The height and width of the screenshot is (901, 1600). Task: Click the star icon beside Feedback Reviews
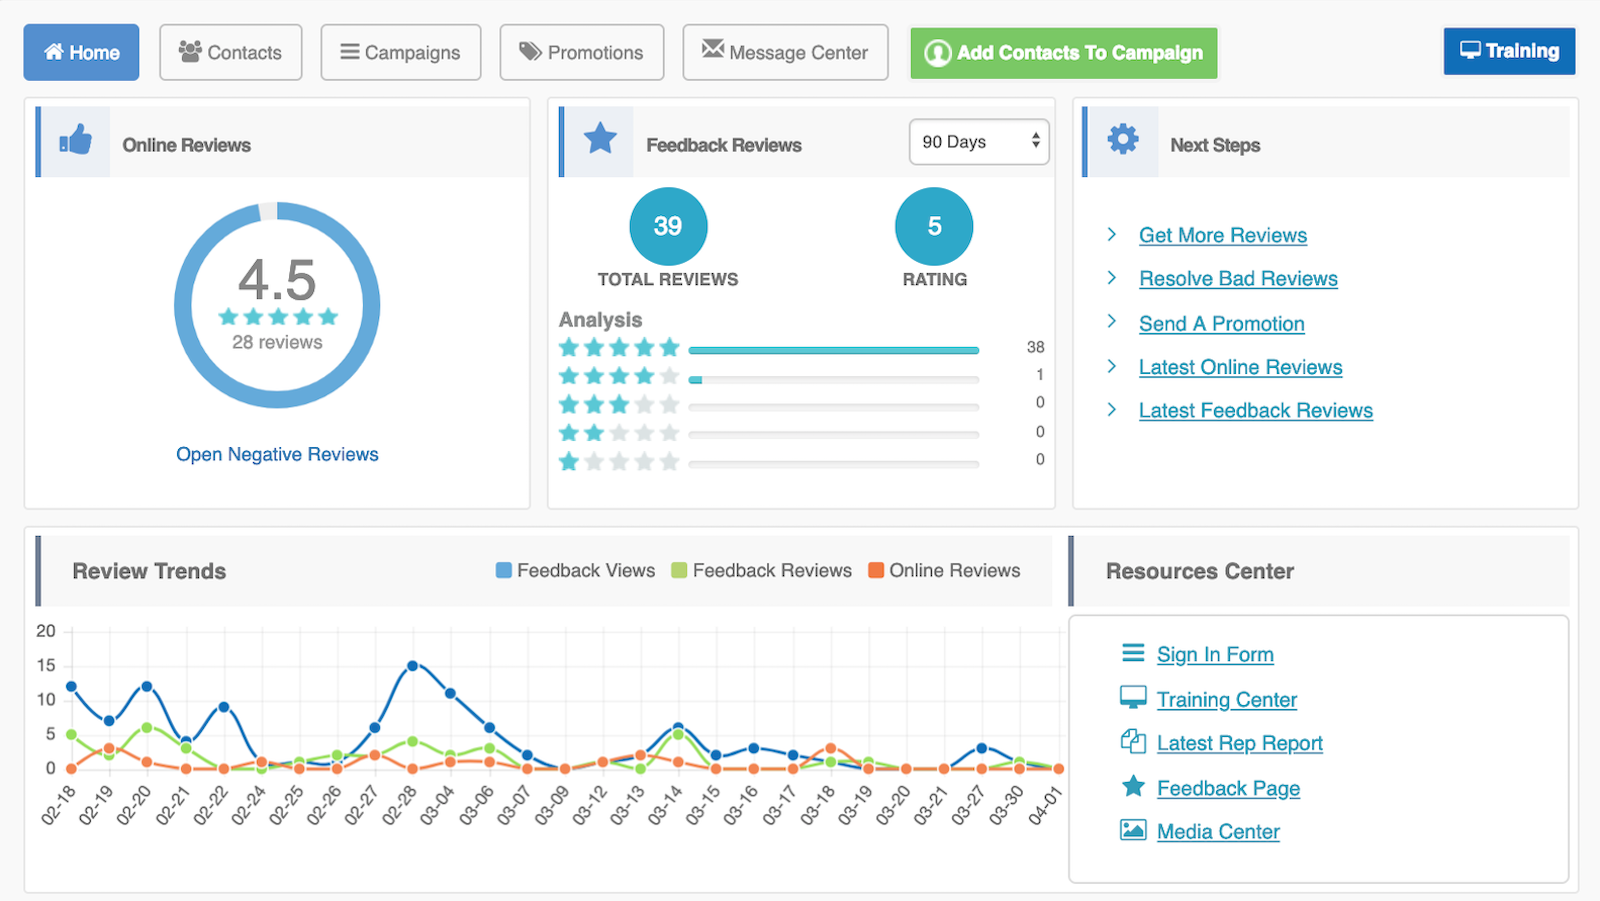coord(600,138)
